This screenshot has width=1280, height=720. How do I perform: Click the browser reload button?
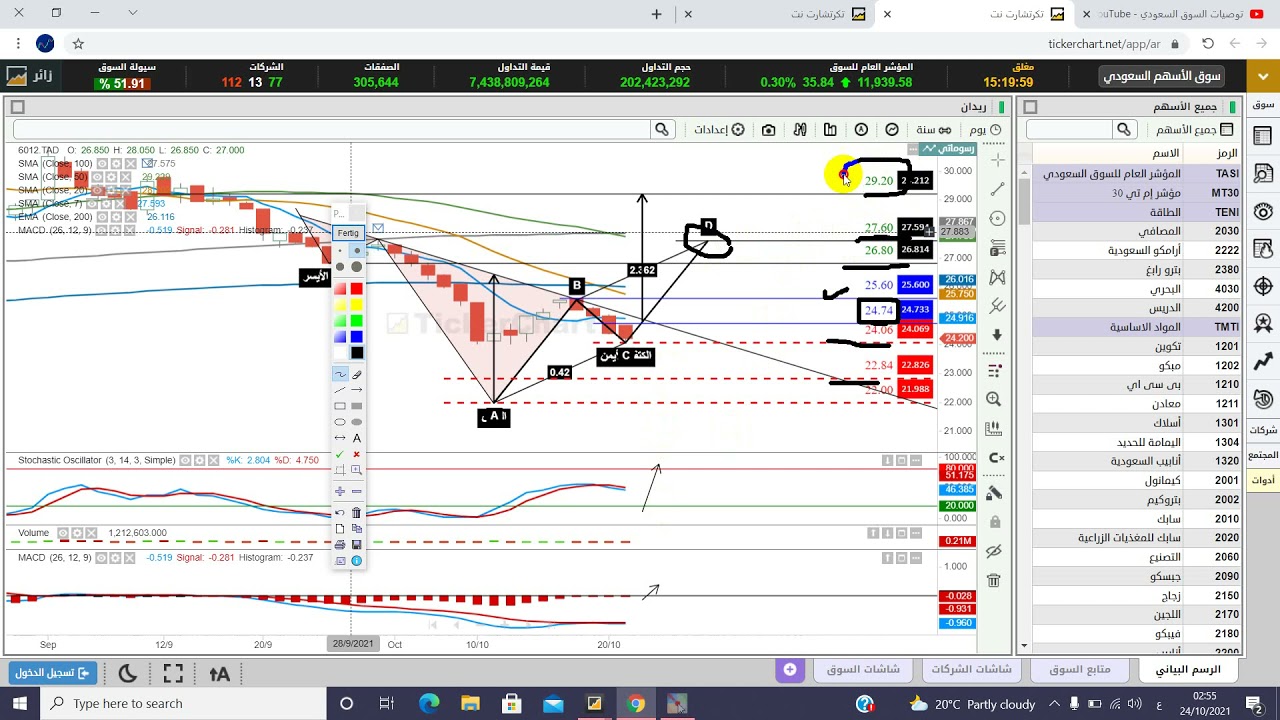1208,44
